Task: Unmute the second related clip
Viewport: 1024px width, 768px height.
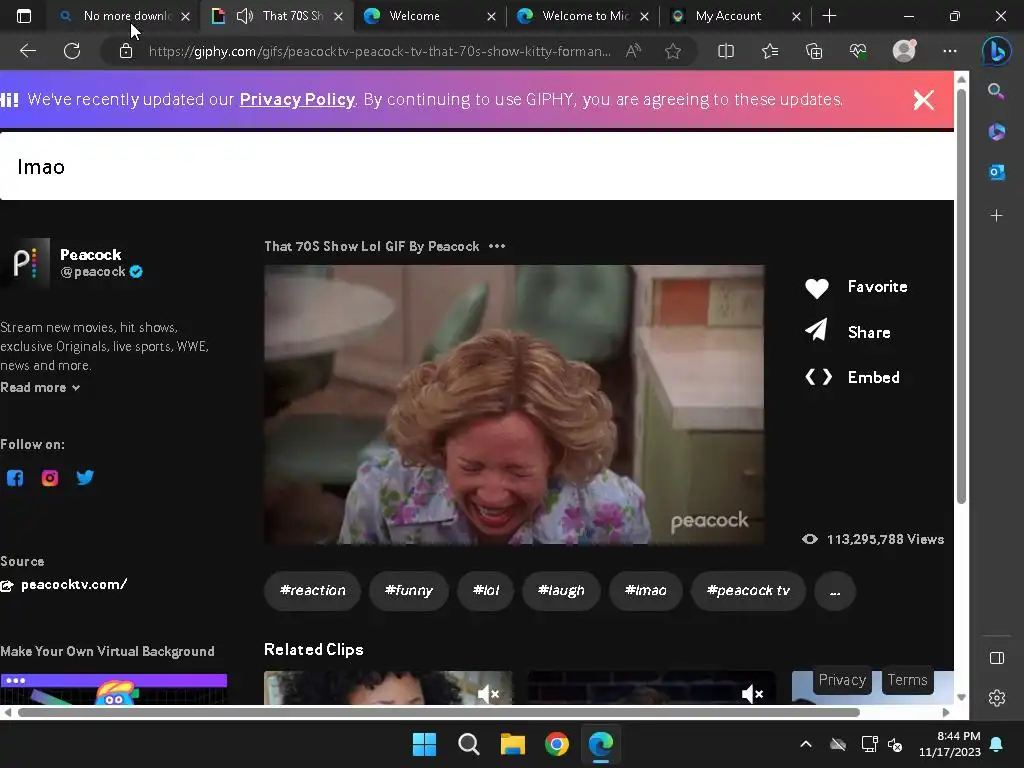Action: coord(752,694)
